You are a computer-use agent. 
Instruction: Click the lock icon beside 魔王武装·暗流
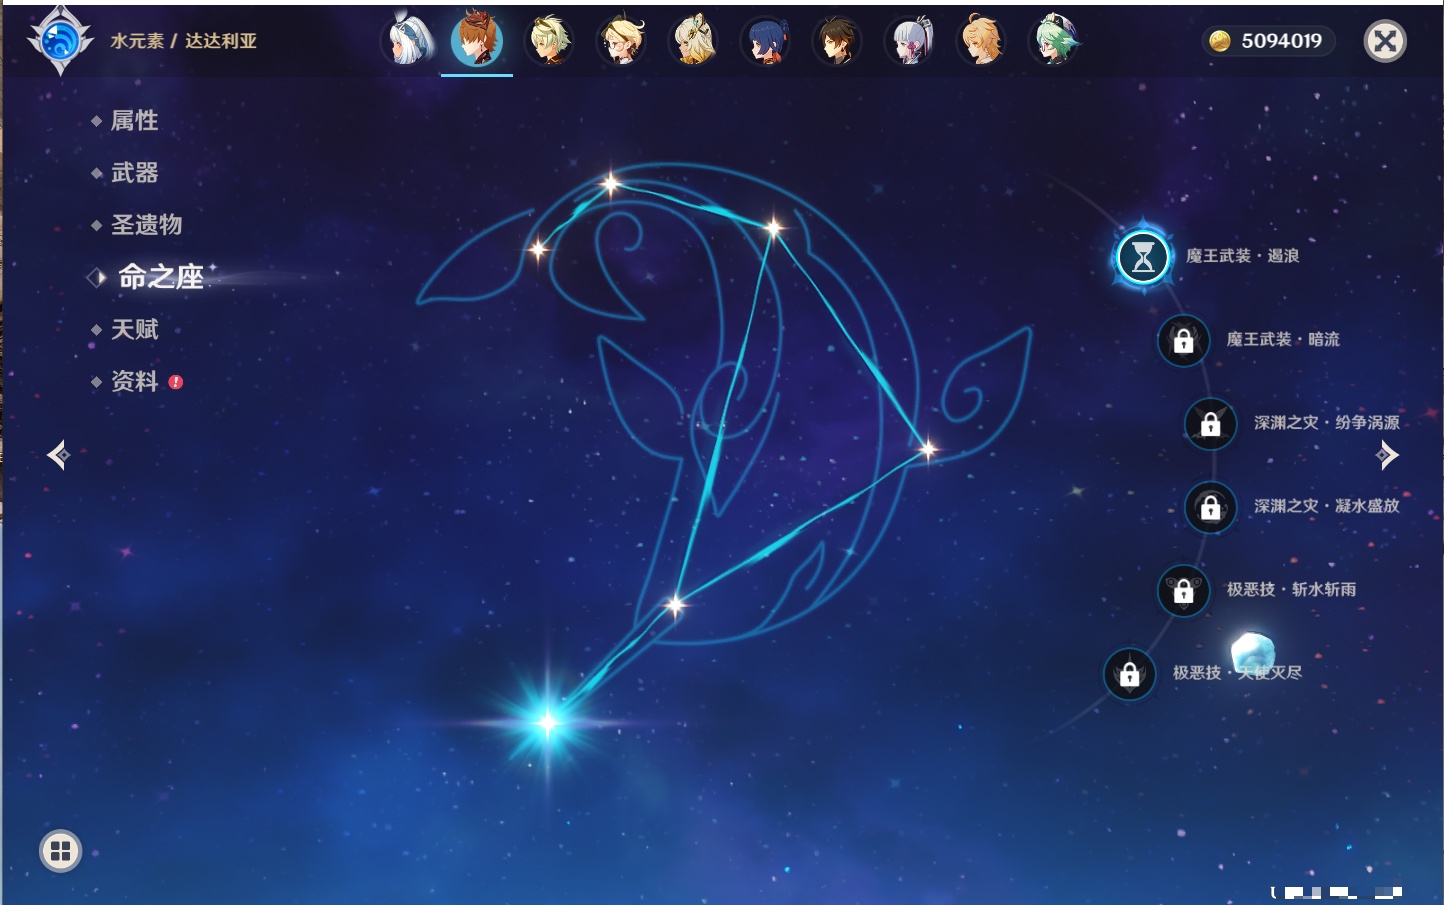click(1183, 340)
